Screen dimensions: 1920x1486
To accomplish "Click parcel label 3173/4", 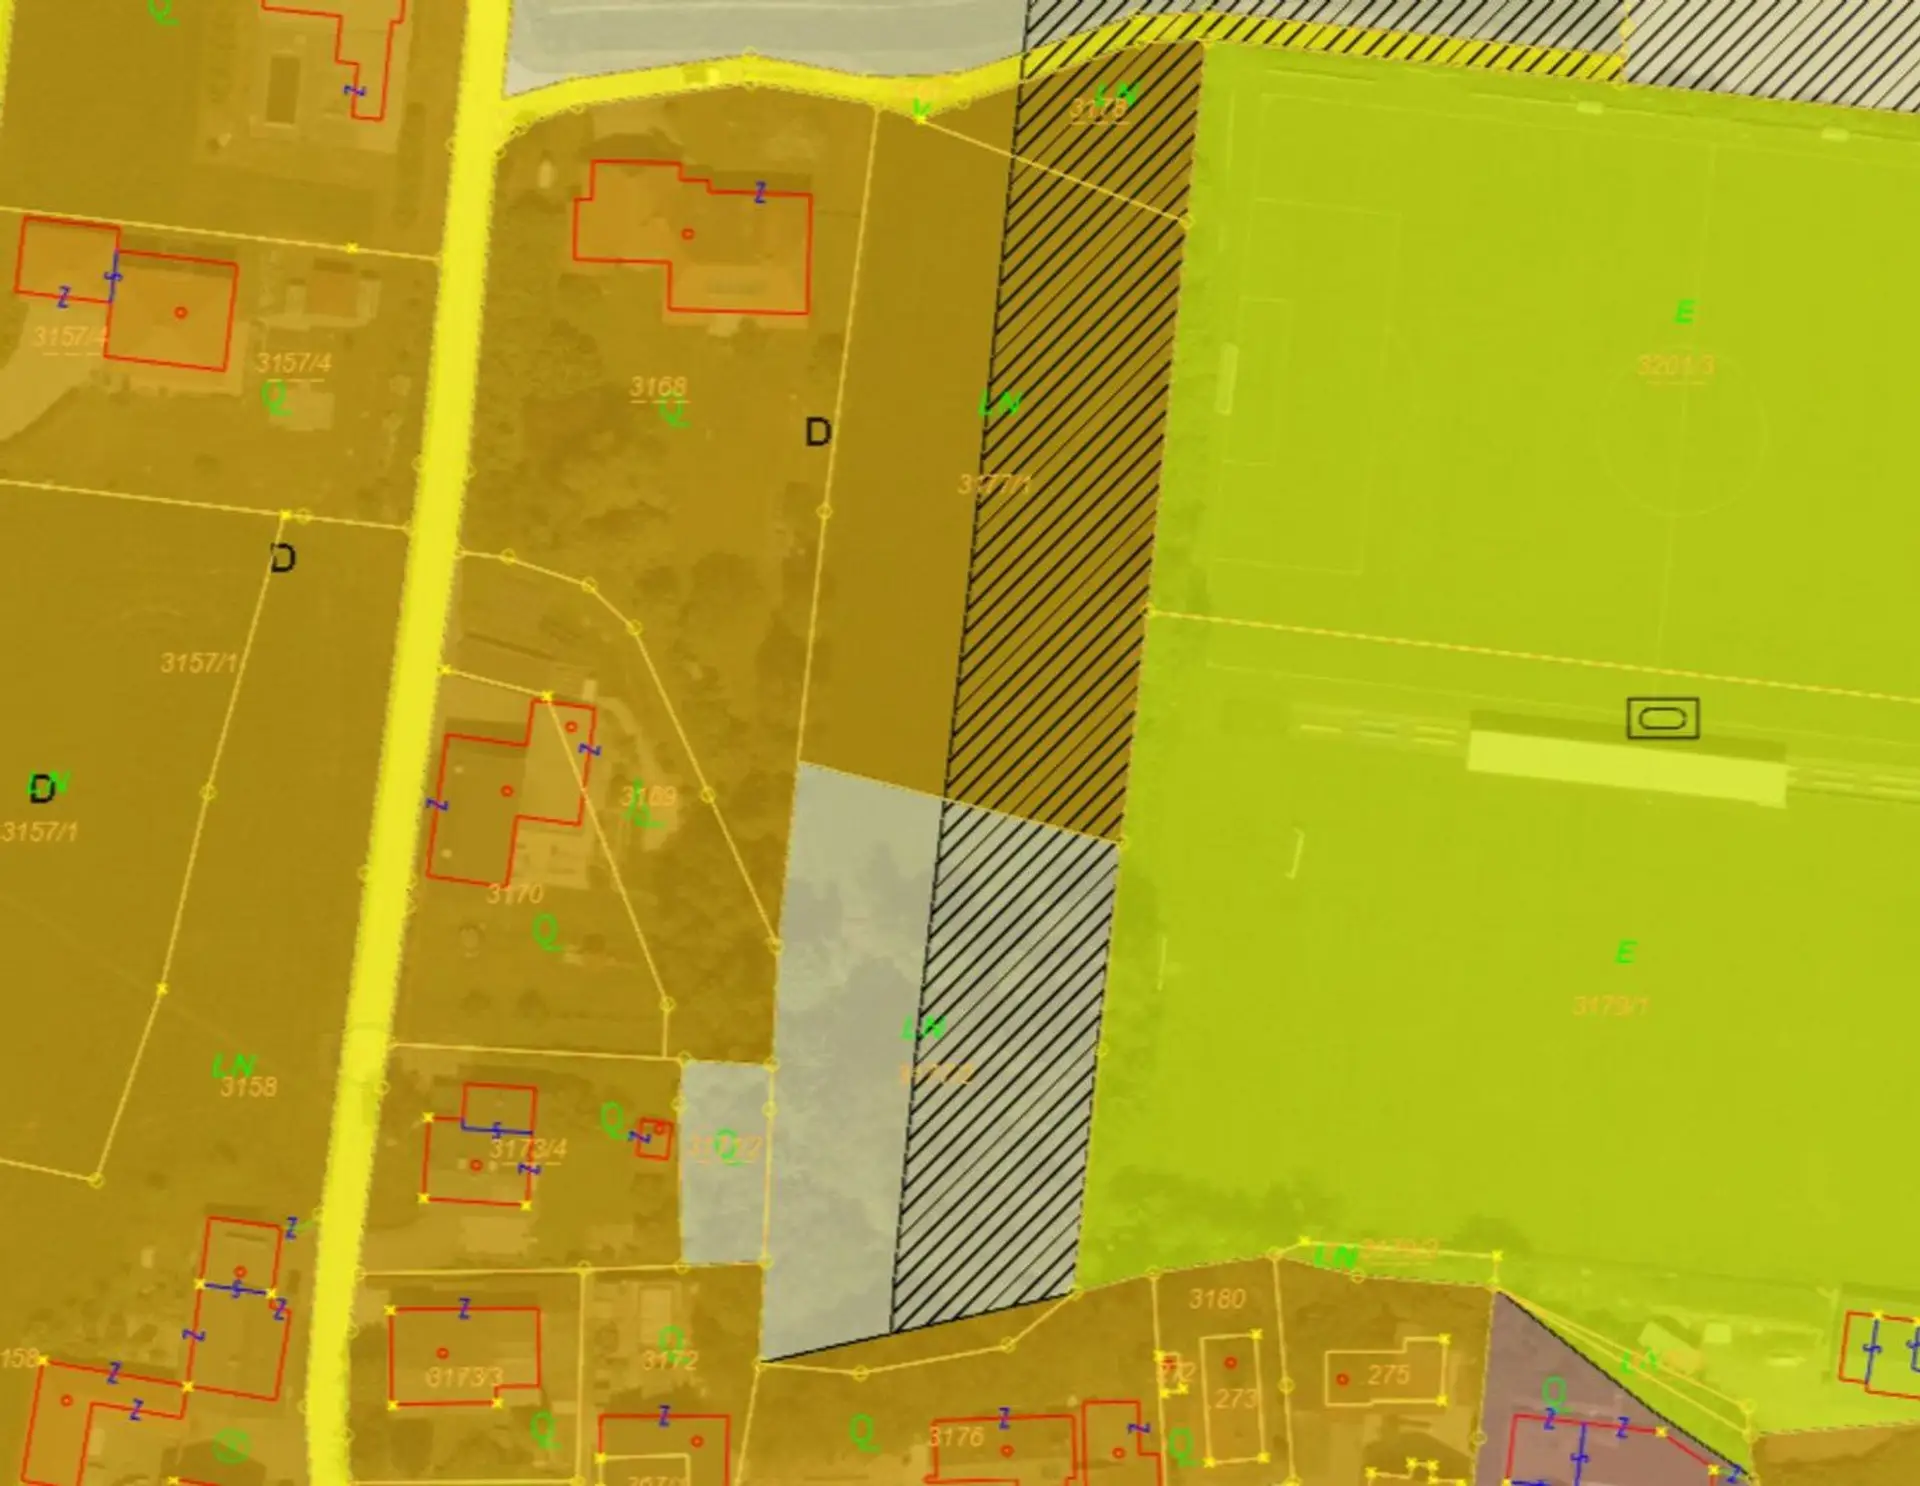I will (528, 1149).
